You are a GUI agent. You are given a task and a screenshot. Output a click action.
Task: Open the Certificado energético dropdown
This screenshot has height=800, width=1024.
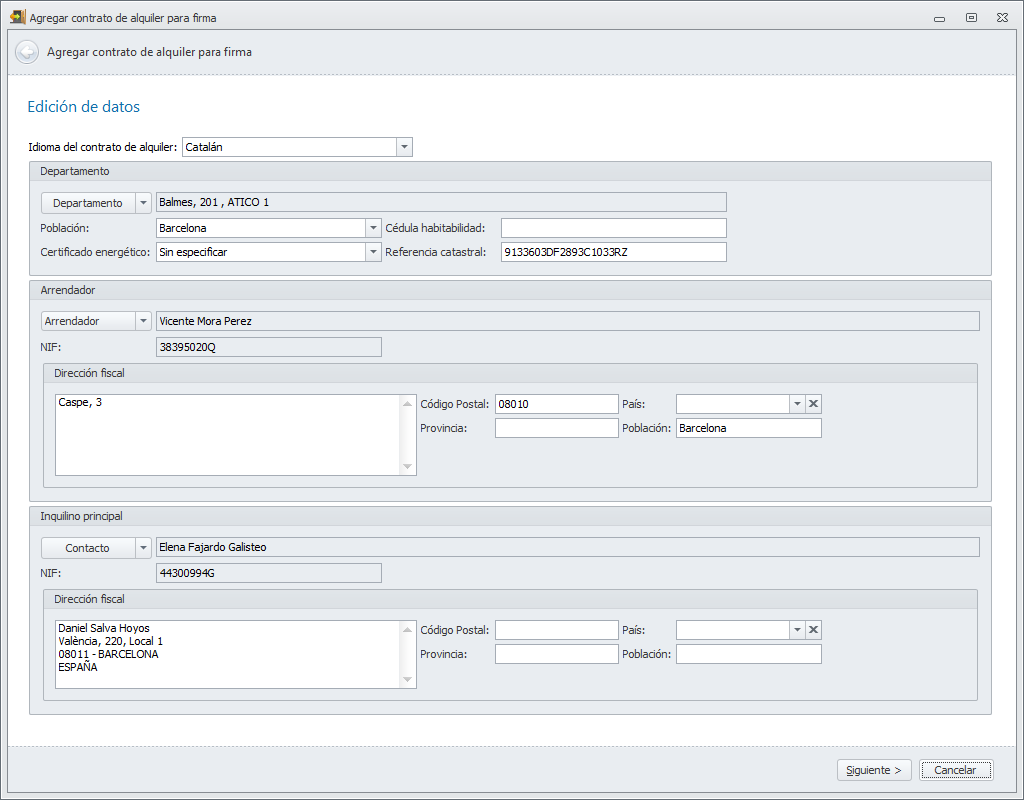tap(373, 252)
